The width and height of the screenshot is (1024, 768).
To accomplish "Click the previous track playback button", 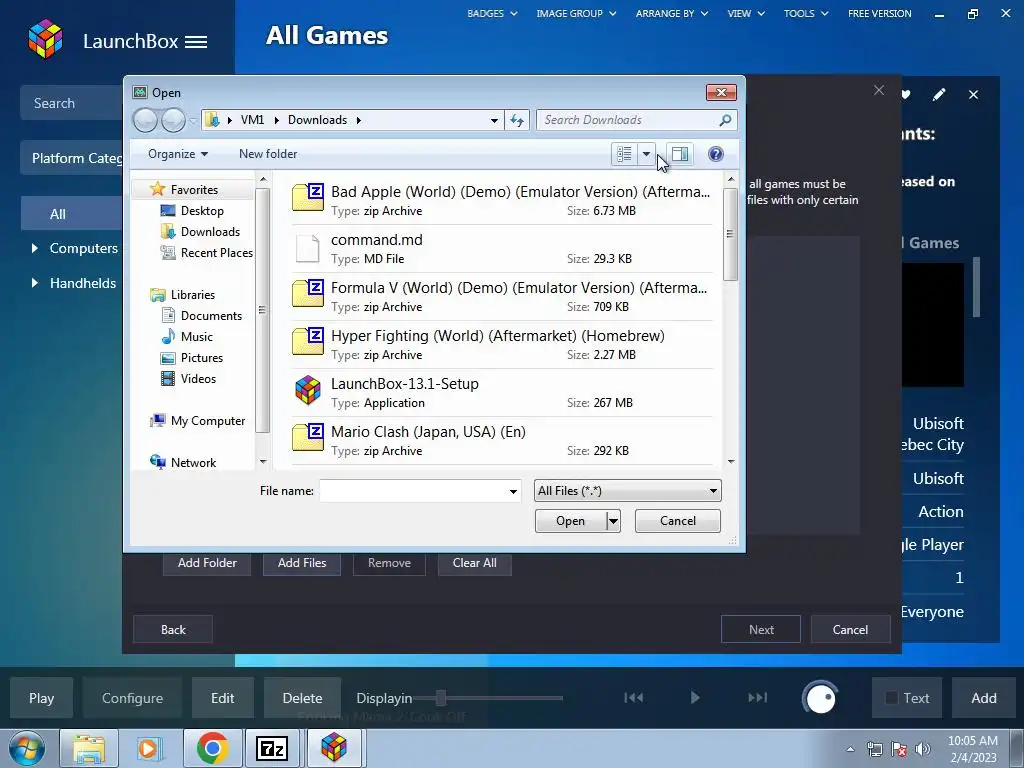I will (x=633, y=698).
